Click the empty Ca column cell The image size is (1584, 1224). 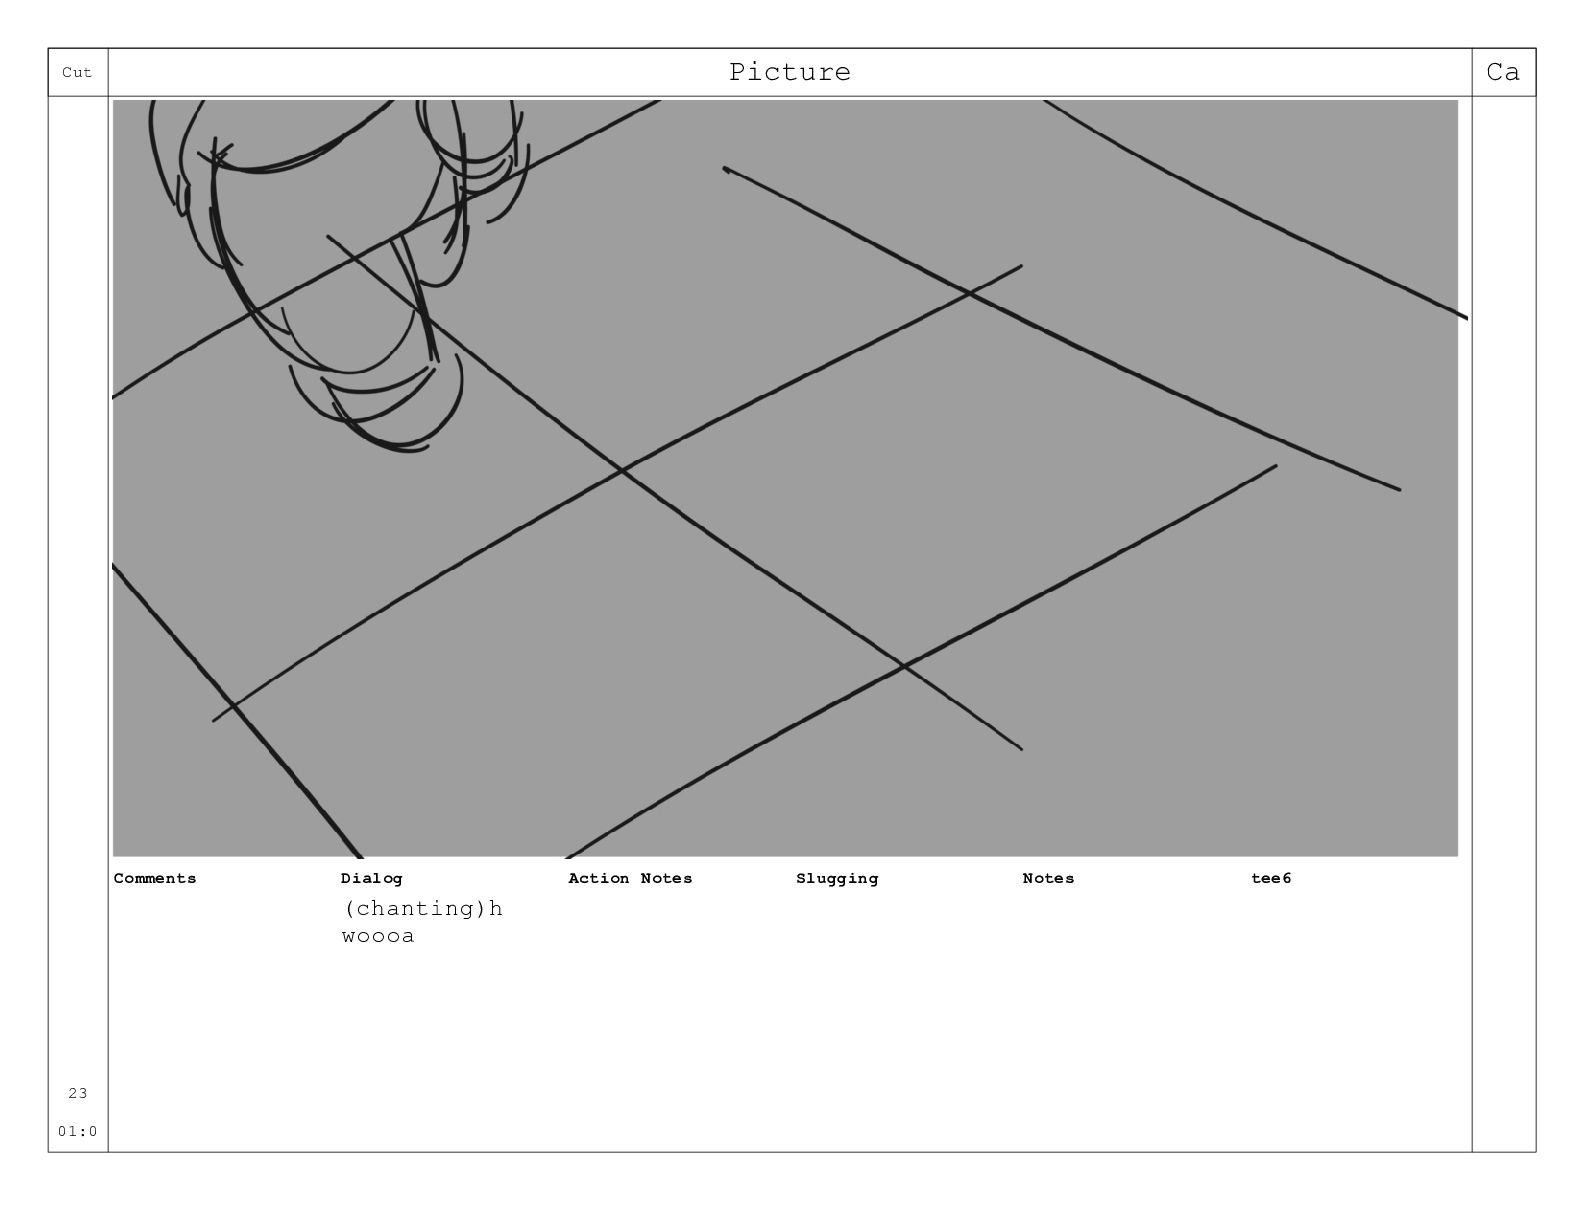pyautogui.click(x=1504, y=624)
